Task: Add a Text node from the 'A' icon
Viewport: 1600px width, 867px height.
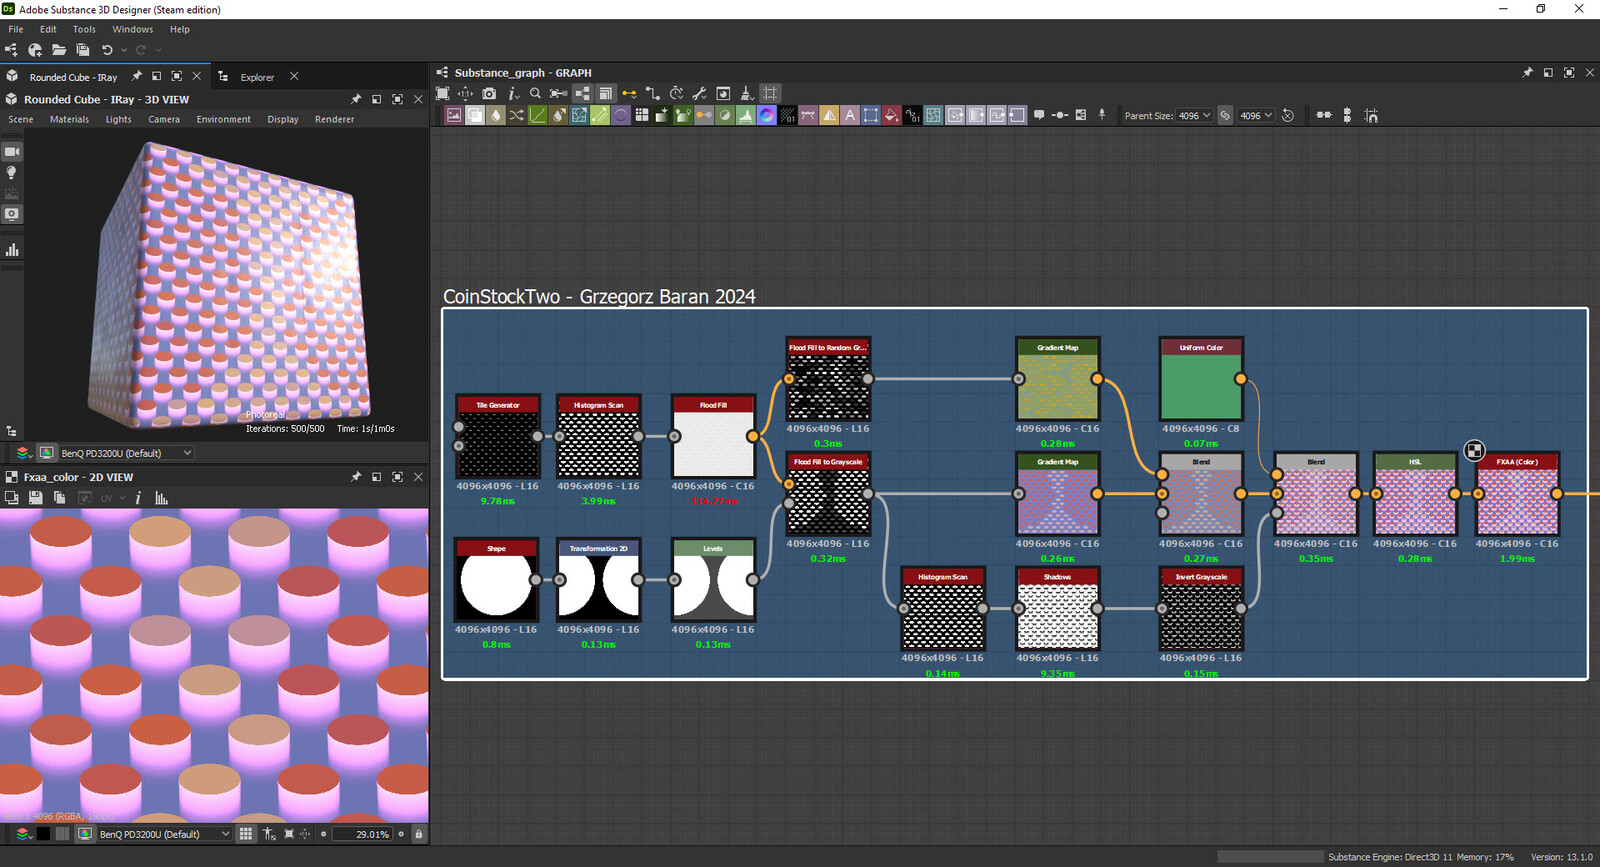Action: (850, 115)
